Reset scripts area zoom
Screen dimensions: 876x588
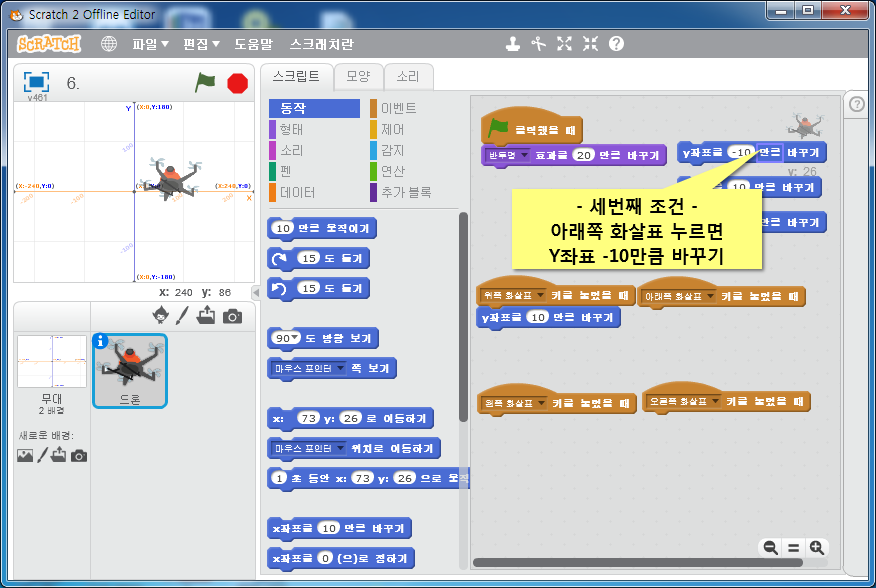[793, 548]
